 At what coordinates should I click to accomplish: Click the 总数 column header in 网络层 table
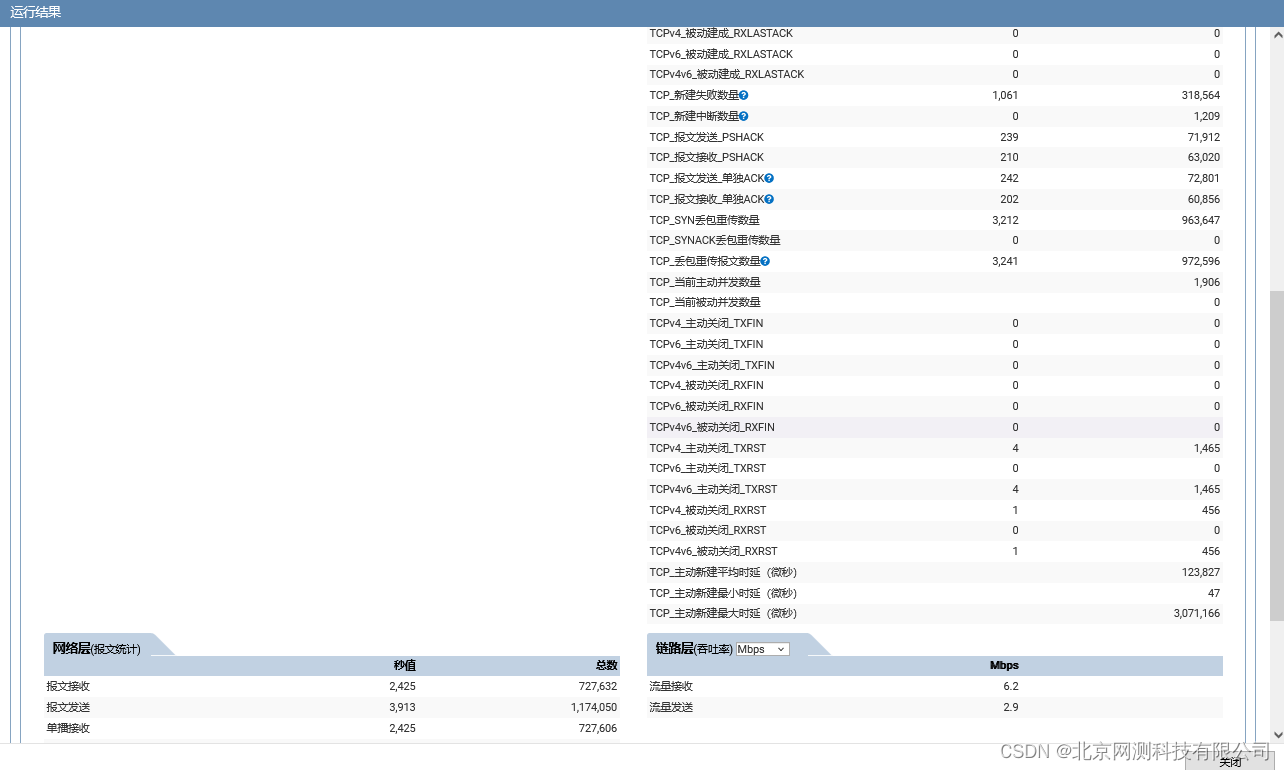click(606, 665)
